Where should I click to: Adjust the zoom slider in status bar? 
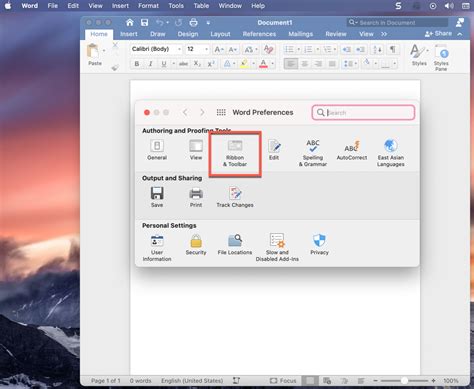coord(404,380)
